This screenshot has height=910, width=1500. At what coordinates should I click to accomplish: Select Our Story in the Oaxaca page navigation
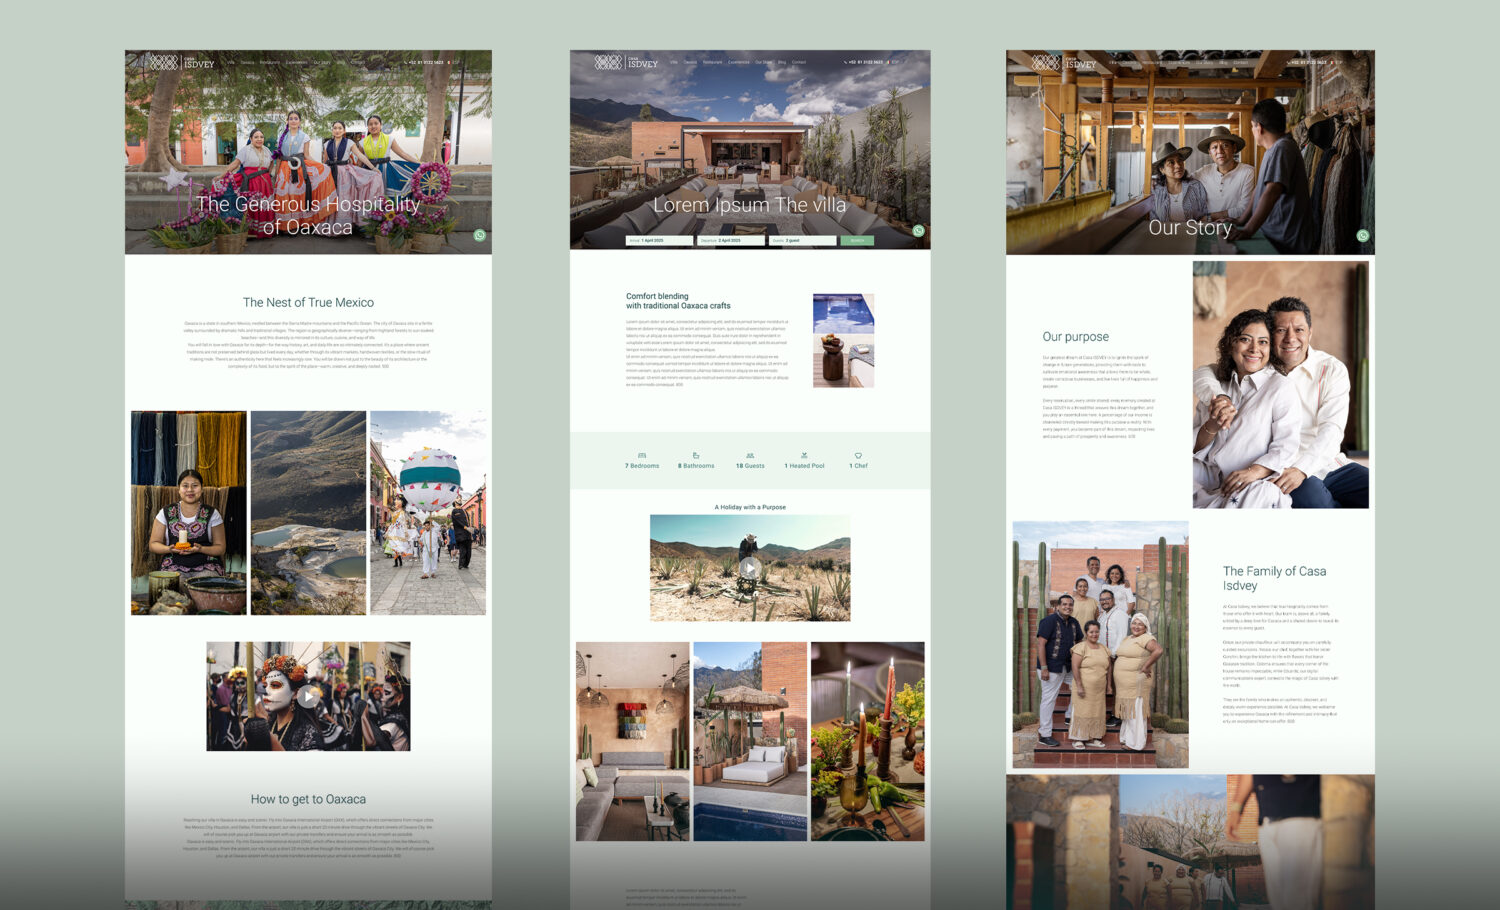pos(322,62)
